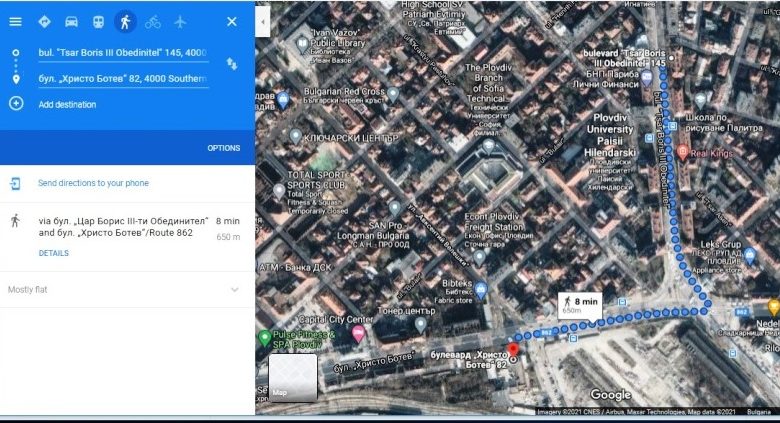Click the Add destination label
The height and width of the screenshot is (423, 780).
click(67, 105)
